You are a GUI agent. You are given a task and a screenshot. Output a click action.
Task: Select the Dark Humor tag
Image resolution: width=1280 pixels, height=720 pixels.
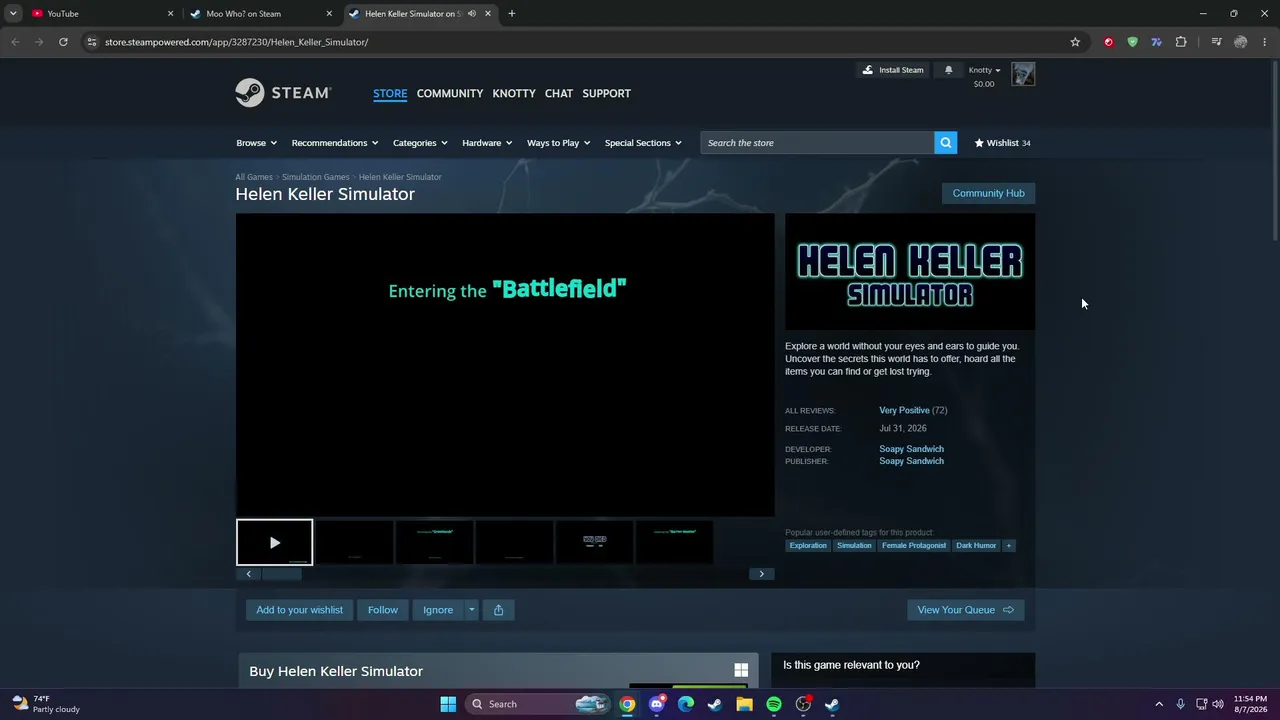tap(976, 546)
